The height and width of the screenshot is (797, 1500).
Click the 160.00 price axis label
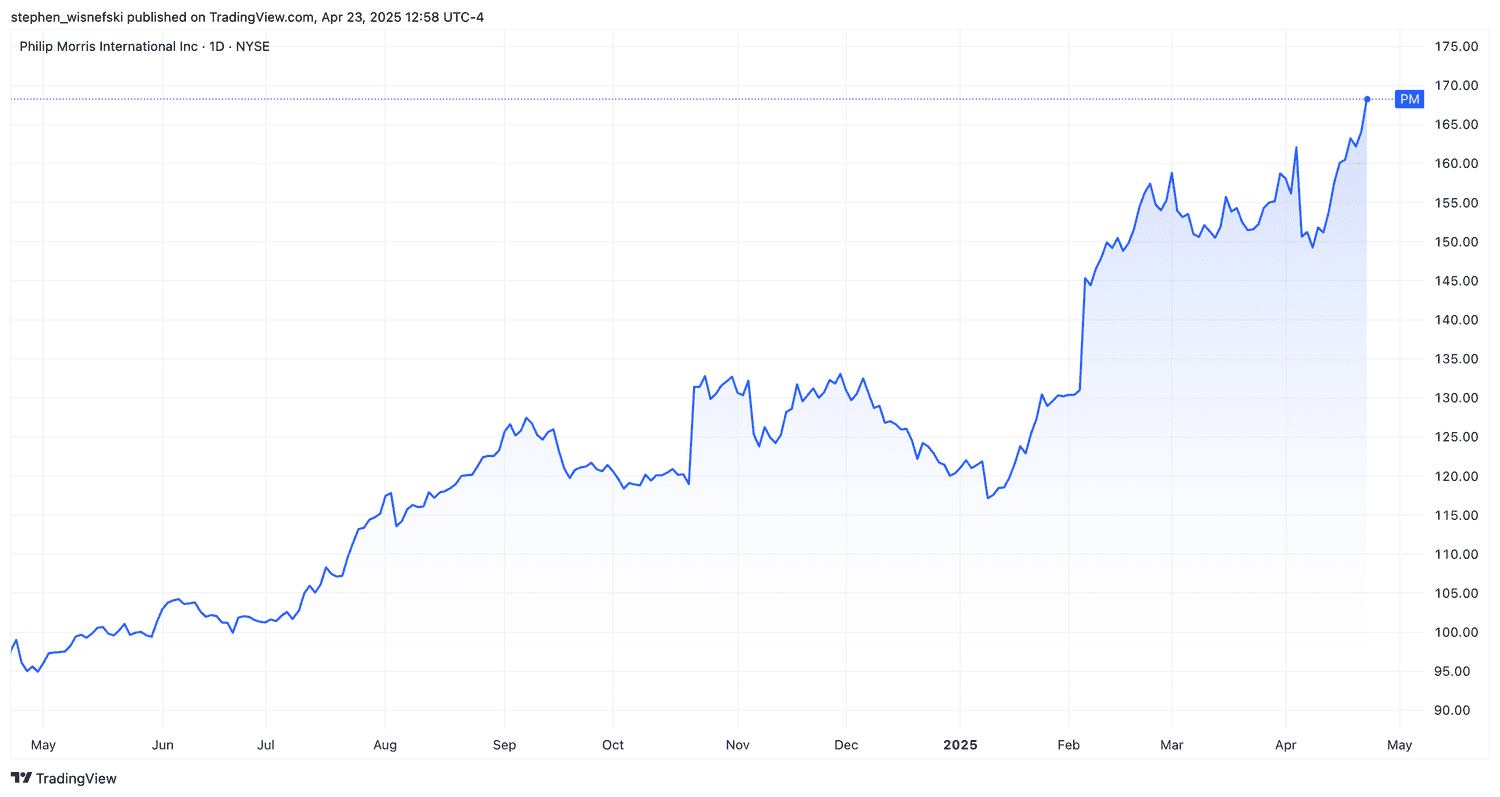point(1454,163)
